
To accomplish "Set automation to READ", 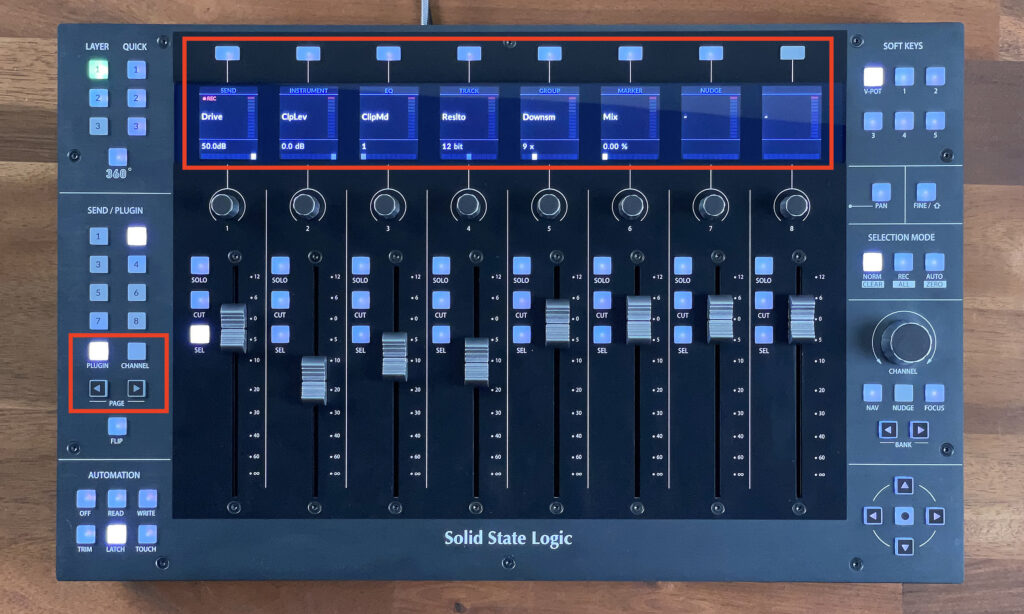I will (116, 498).
